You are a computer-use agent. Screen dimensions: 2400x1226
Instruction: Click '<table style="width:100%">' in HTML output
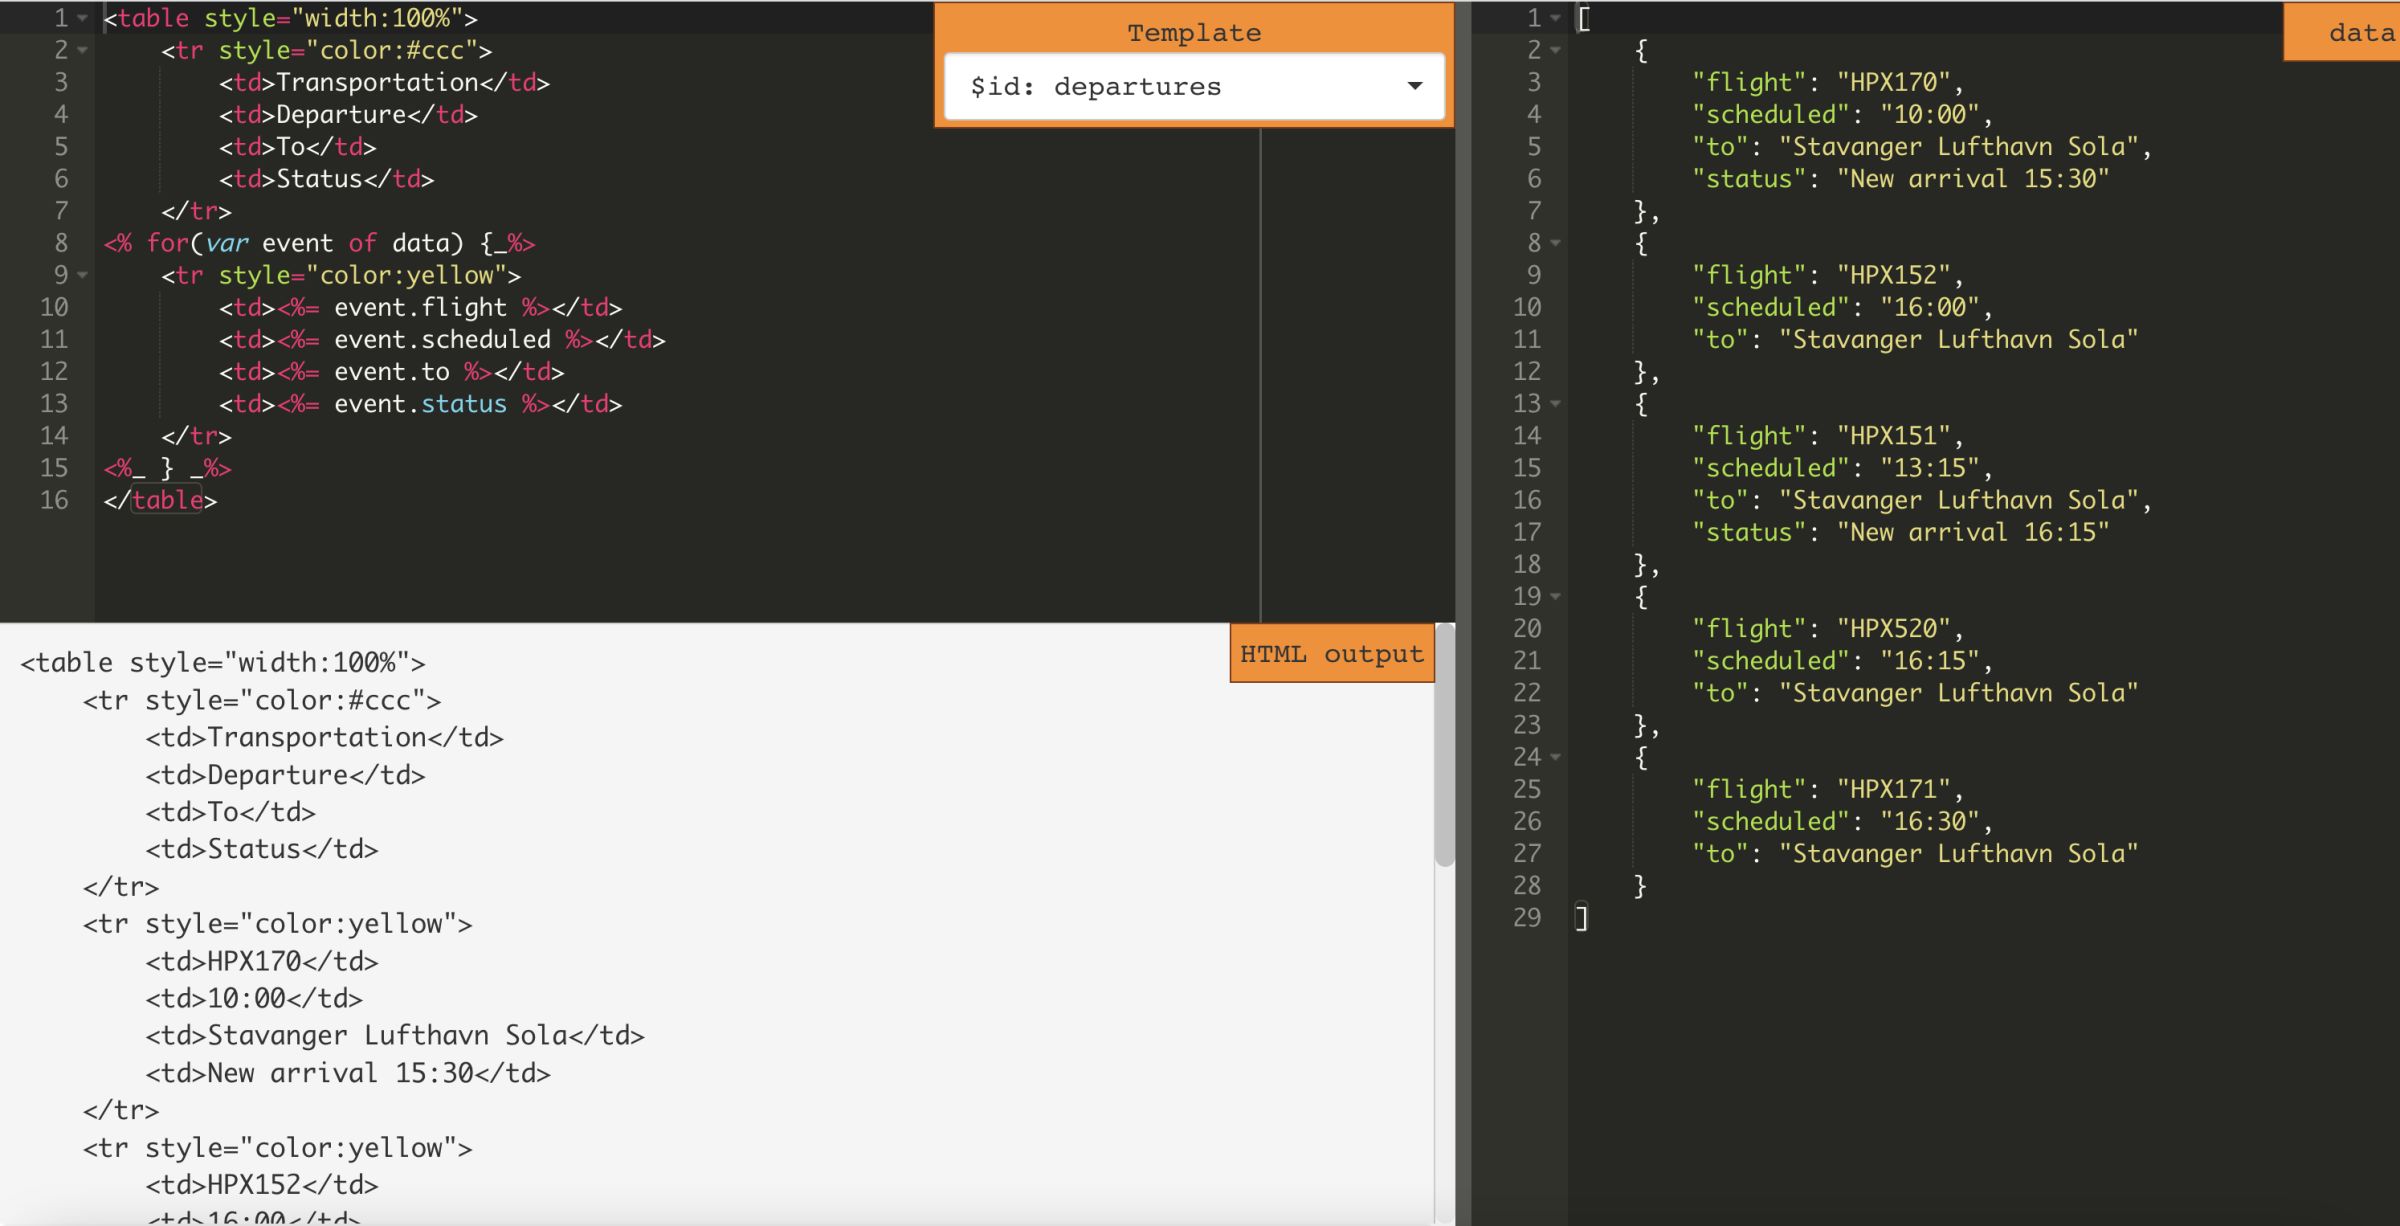coord(223,663)
